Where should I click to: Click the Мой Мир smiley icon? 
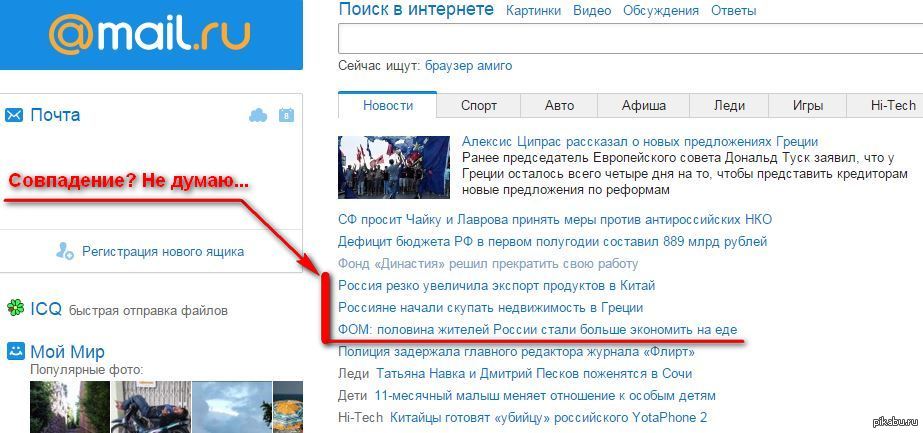pyautogui.click(x=15, y=351)
